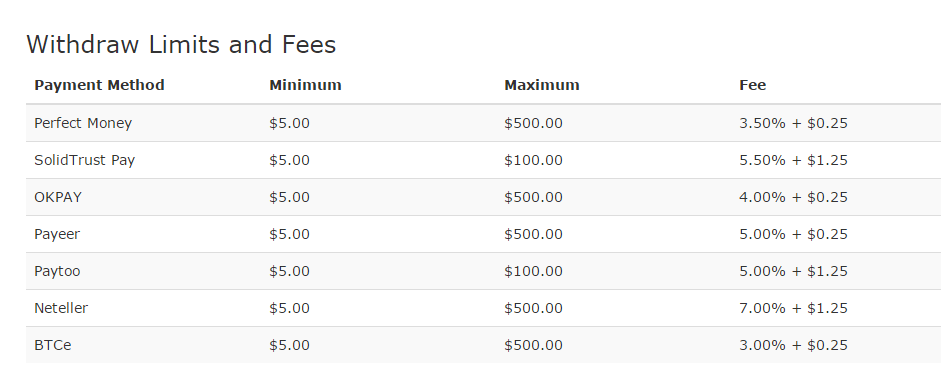Click Perfect Money's $5.00 minimum cell

(x=289, y=123)
